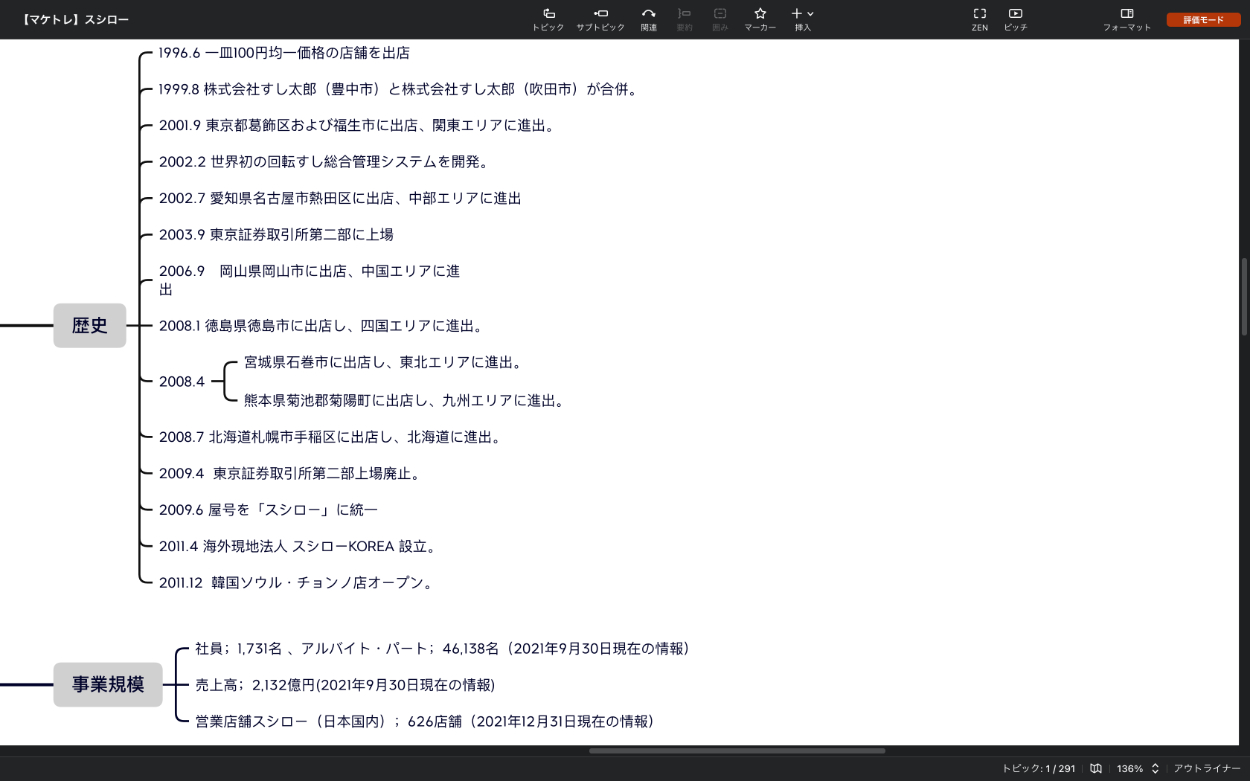Open the 136% zoom level stepper
Viewport: 1250px width, 781px height.
(1155, 768)
